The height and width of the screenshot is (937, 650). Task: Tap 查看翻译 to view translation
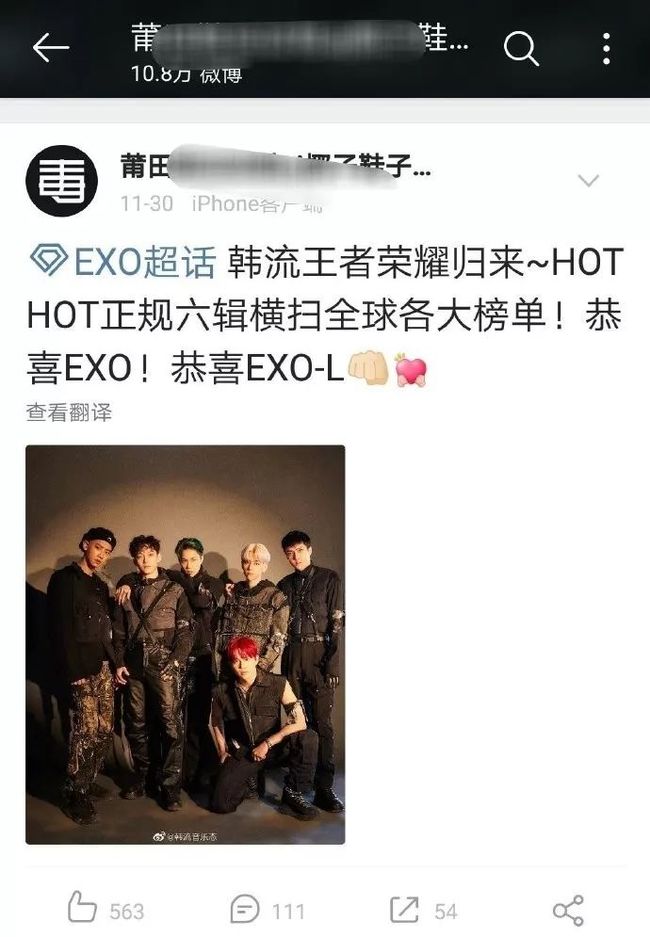pyautogui.click(x=69, y=412)
